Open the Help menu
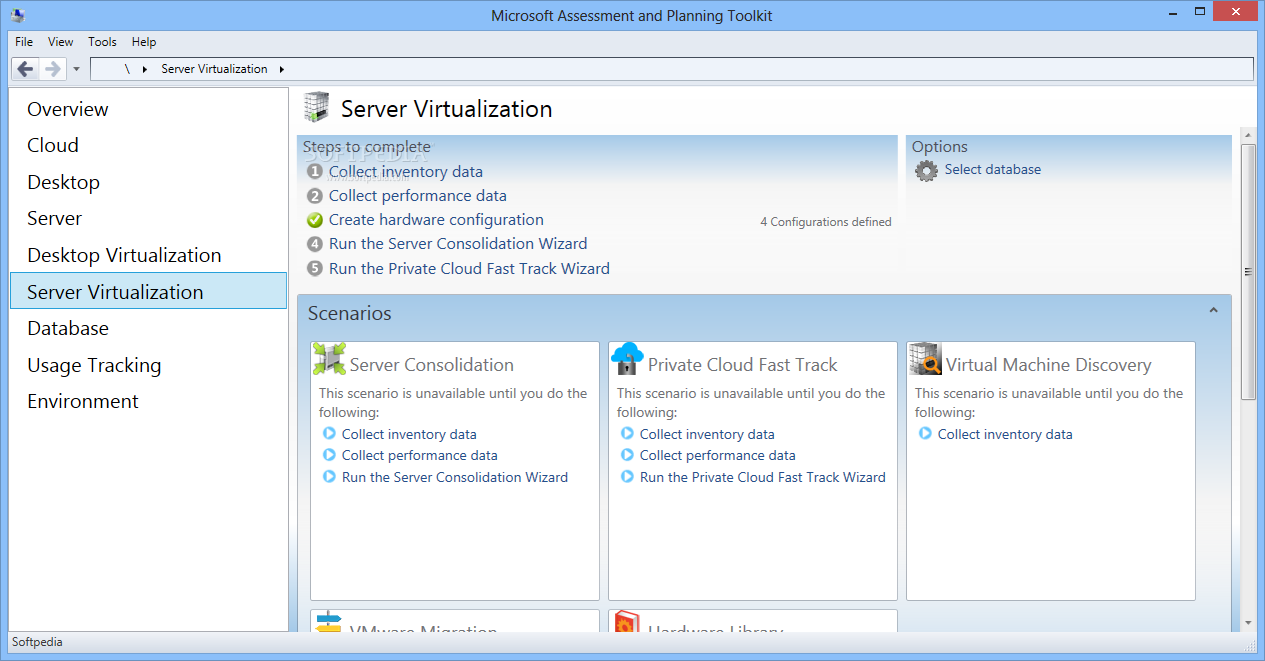The height and width of the screenshot is (661, 1265). coord(144,42)
